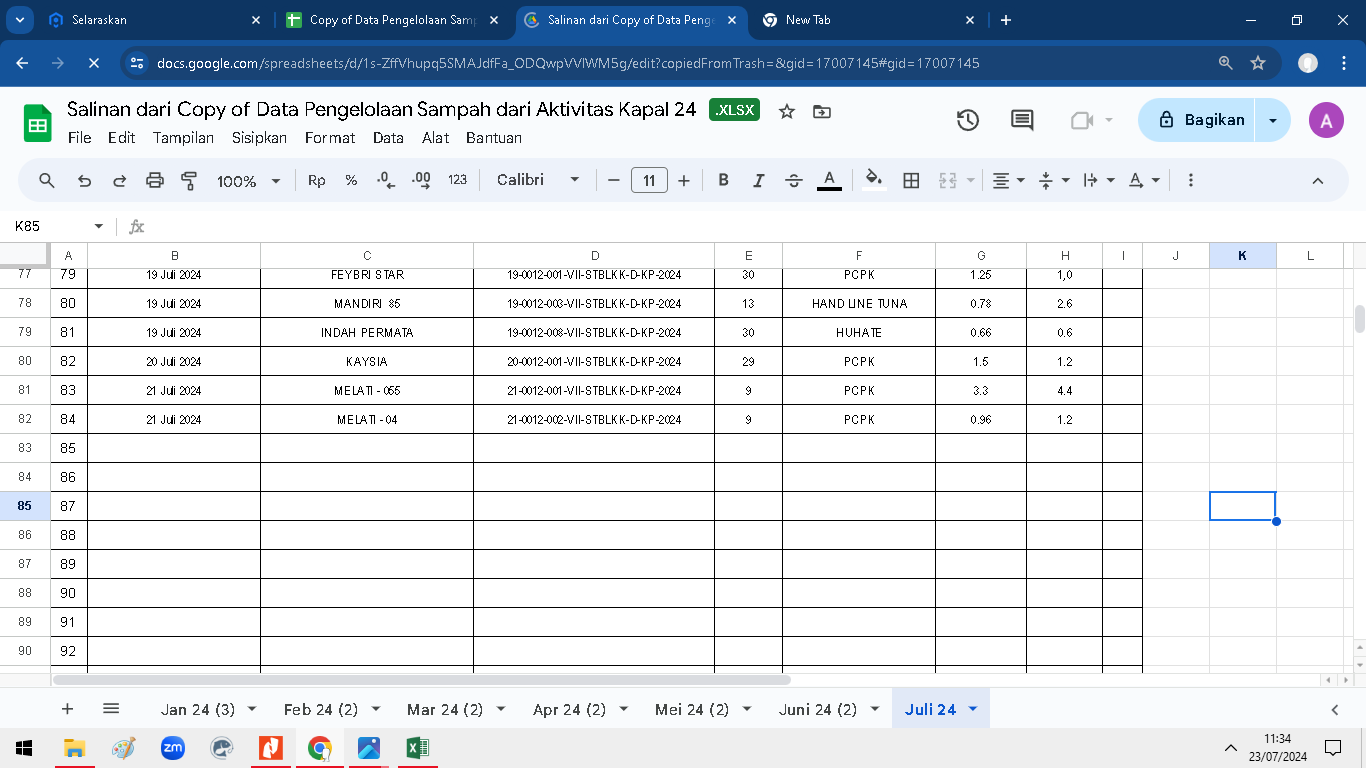Image resolution: width=1366 pixels, height=768 pixels.
Task: Switch to the Feb 24 (2) sheet
Action: (x=321, y=709)
